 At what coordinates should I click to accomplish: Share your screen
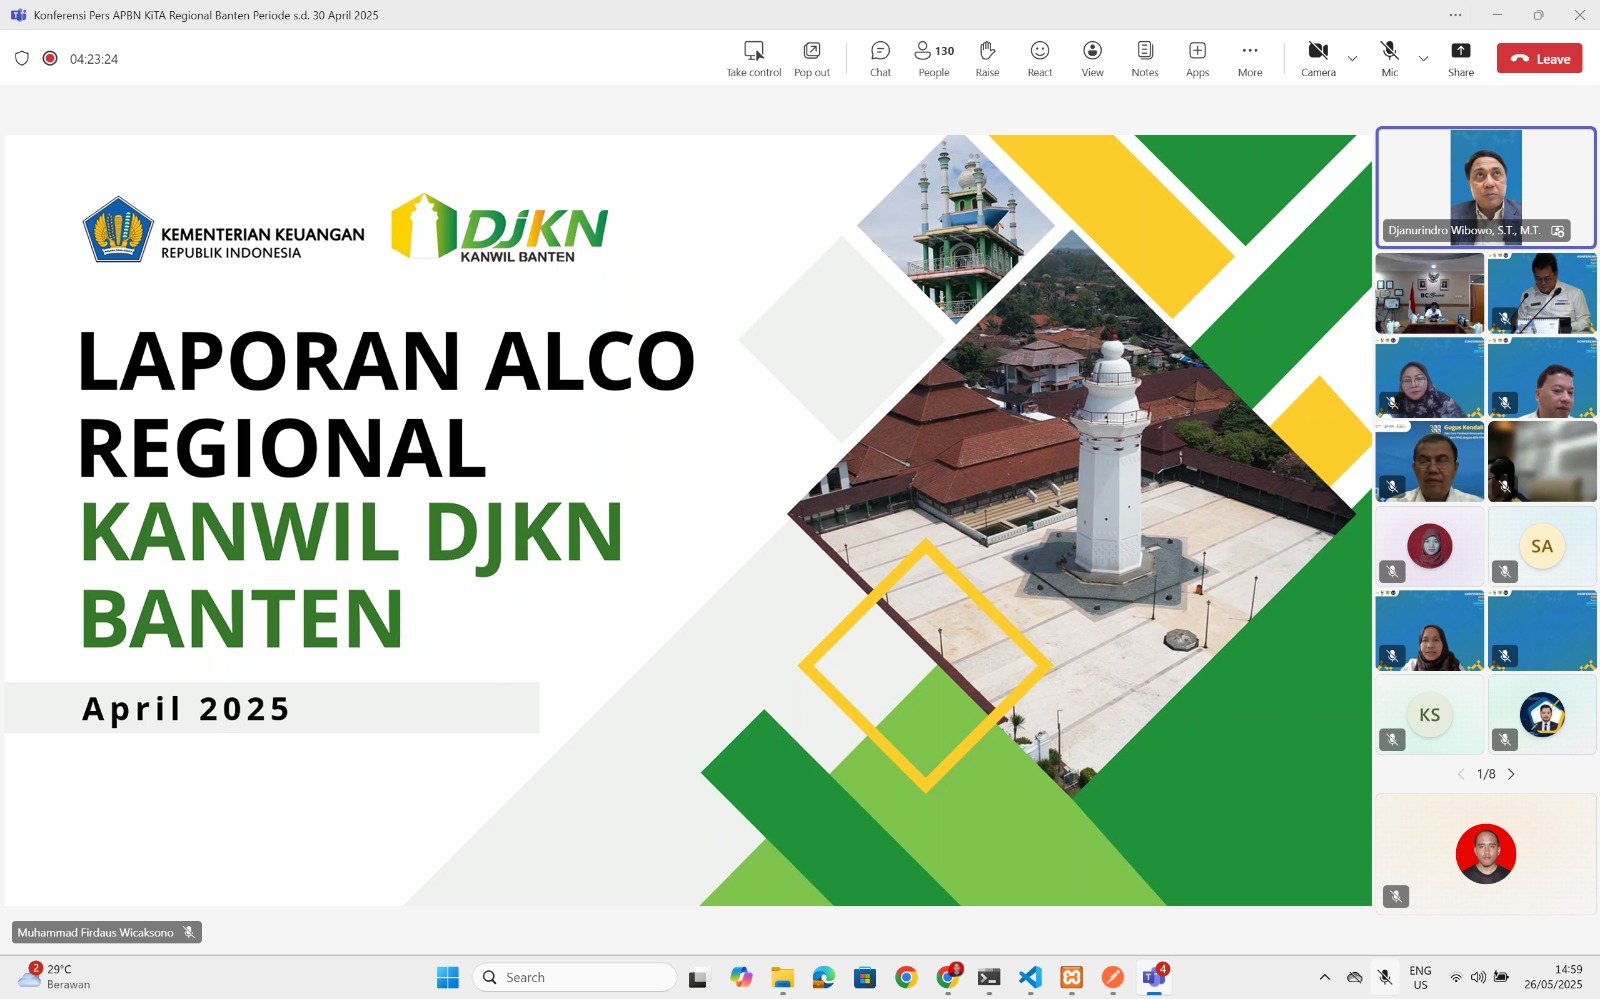[1461, 59]
